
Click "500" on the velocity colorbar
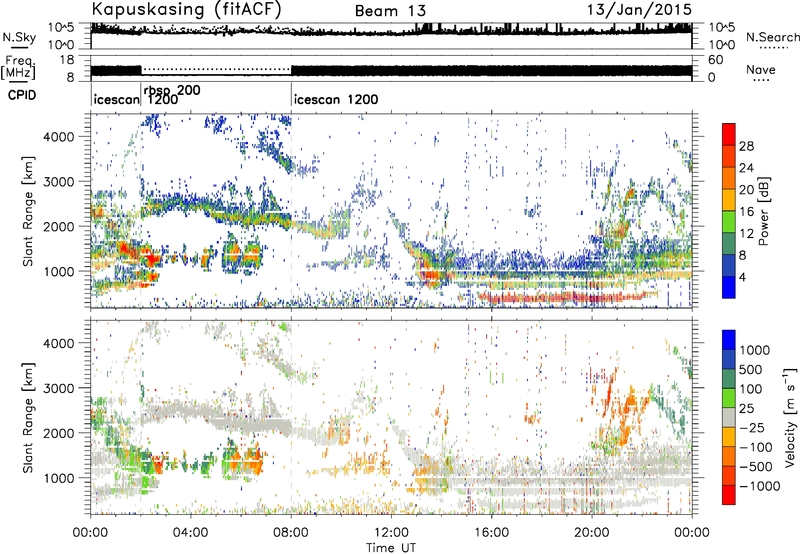(x=749, y=370)
